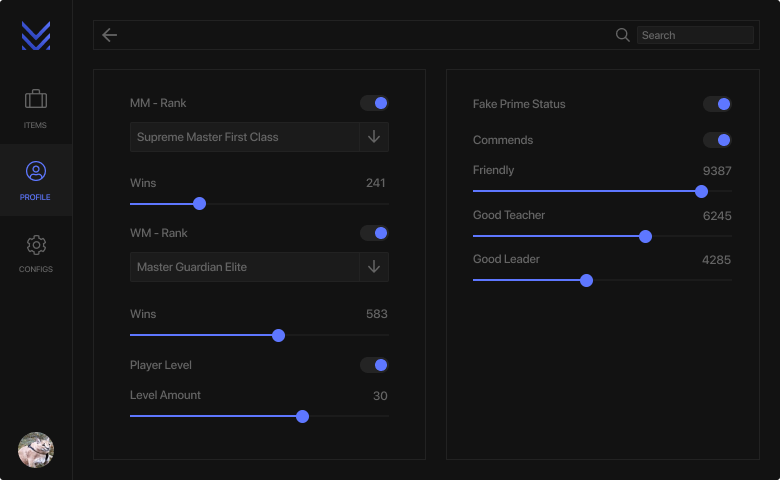Expand Supreme Master First Class dropdown
Viewport: 780px width, 480px height.
(x=245, y=137)
